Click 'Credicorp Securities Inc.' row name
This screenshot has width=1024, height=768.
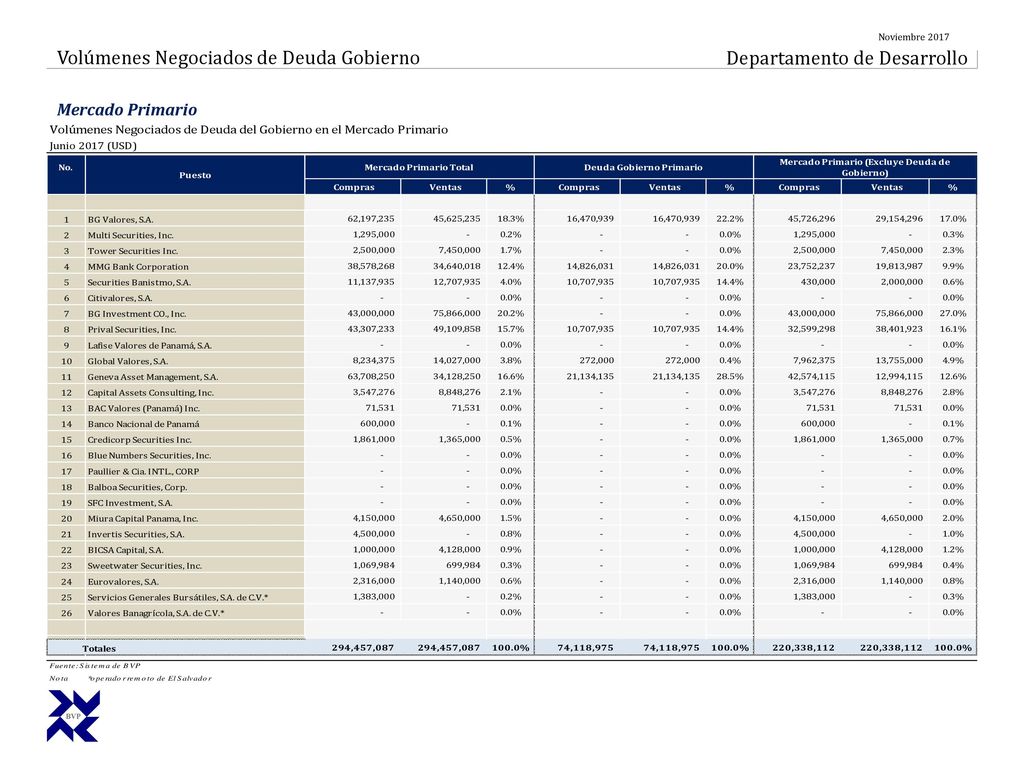point(140,440)
